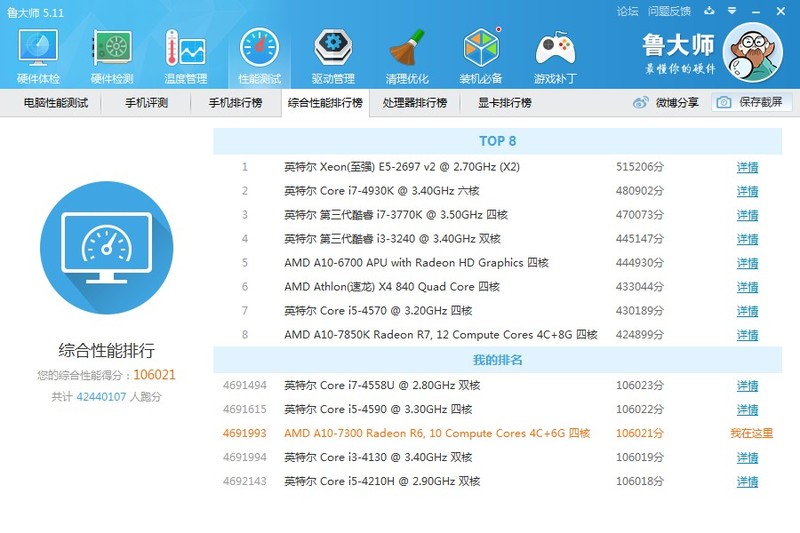This screenshot has height=533, width=800.
Task: Click the 我的排名 section header
Action: [497, 360]
